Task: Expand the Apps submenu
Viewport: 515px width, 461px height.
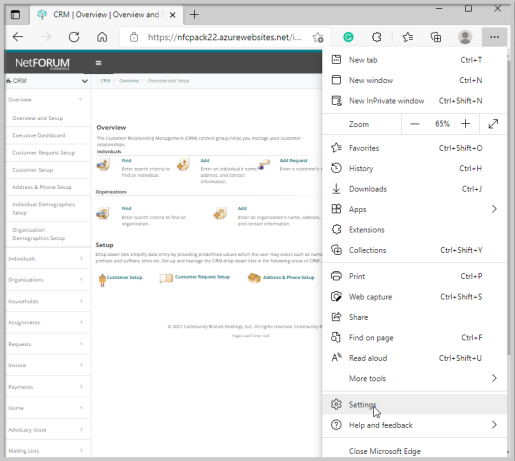Action: pyautogui.click(x=414, y=209)
